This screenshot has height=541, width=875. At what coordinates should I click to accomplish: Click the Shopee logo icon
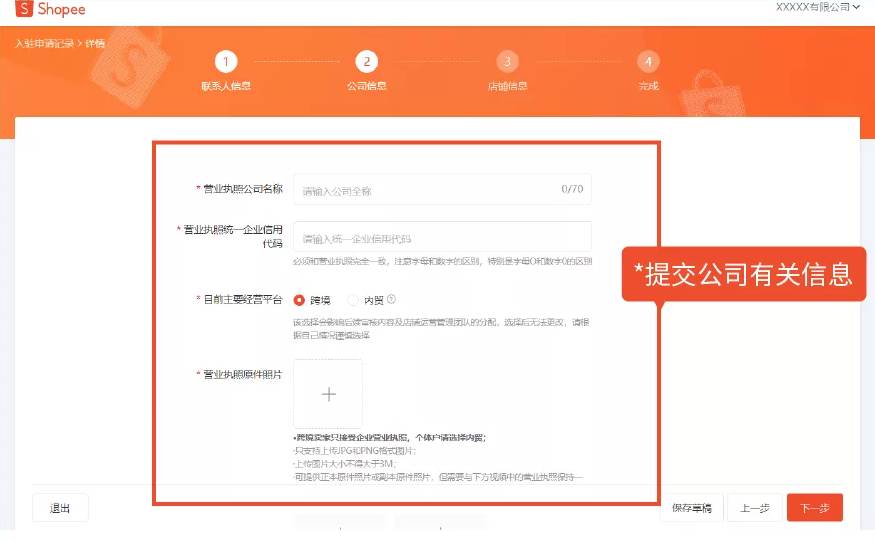pos(24,8)
